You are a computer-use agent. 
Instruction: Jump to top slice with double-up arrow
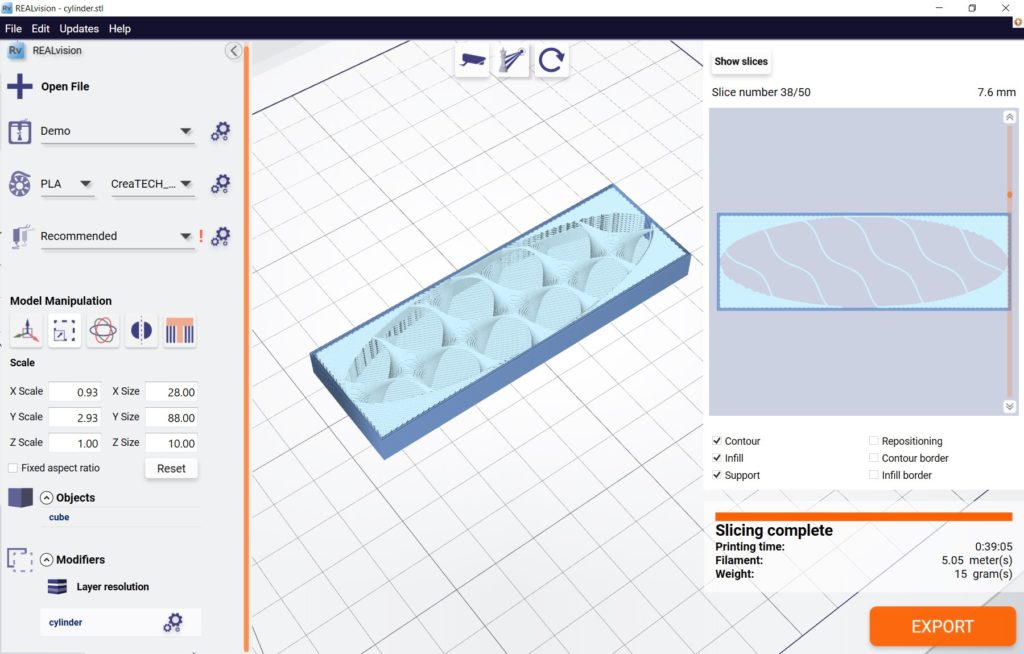click(x=1010, y=117)
